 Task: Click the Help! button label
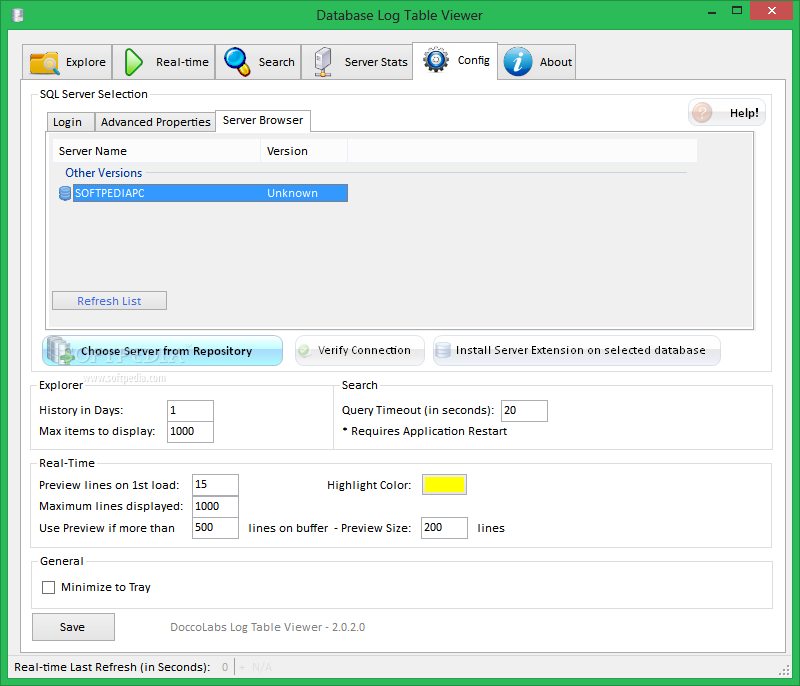[744, 113]
